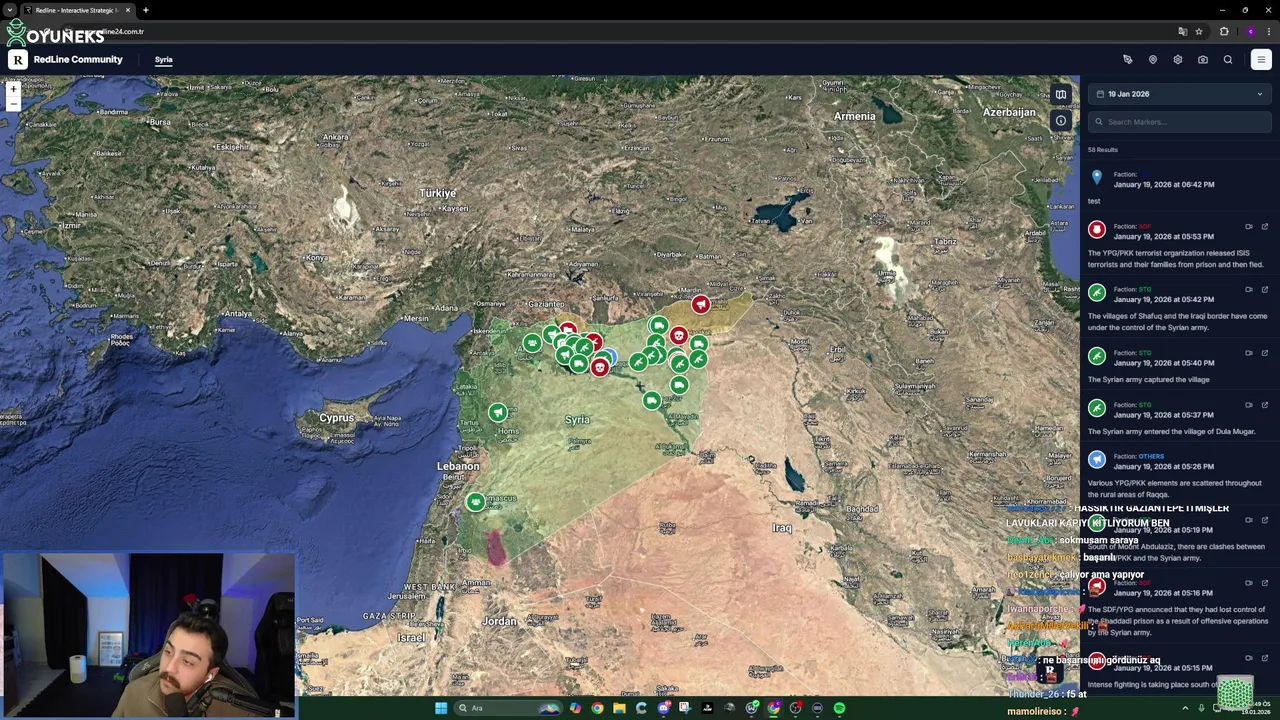
Task: Open external link for the 05:40 PM entry
Action: (1265, 353)
